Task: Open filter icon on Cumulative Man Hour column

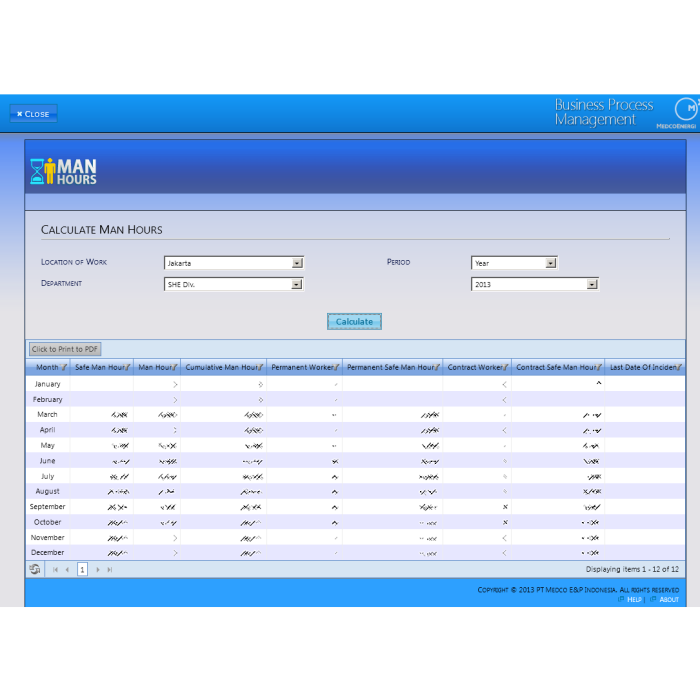Action: pos(261,368)
